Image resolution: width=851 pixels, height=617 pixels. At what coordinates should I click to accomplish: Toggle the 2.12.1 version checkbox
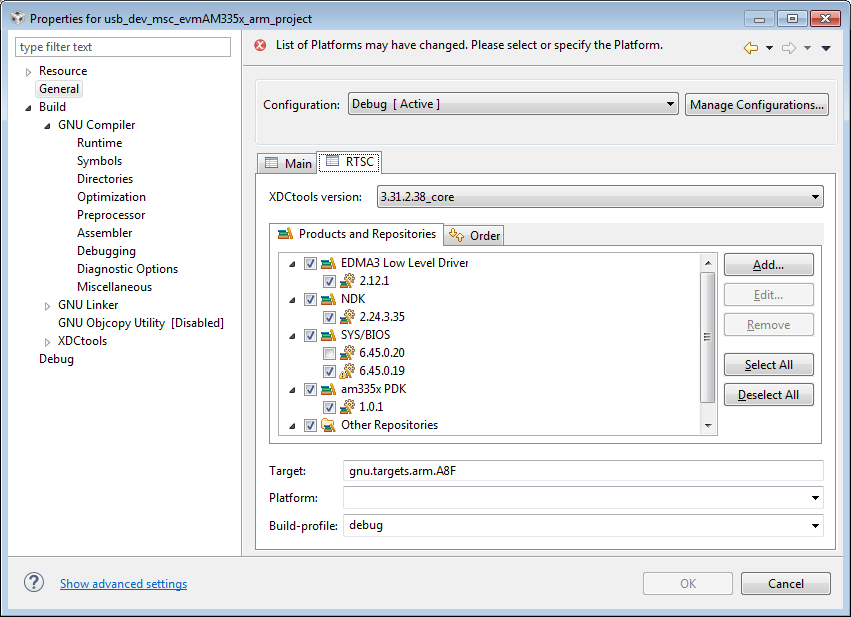pos(329,281)
